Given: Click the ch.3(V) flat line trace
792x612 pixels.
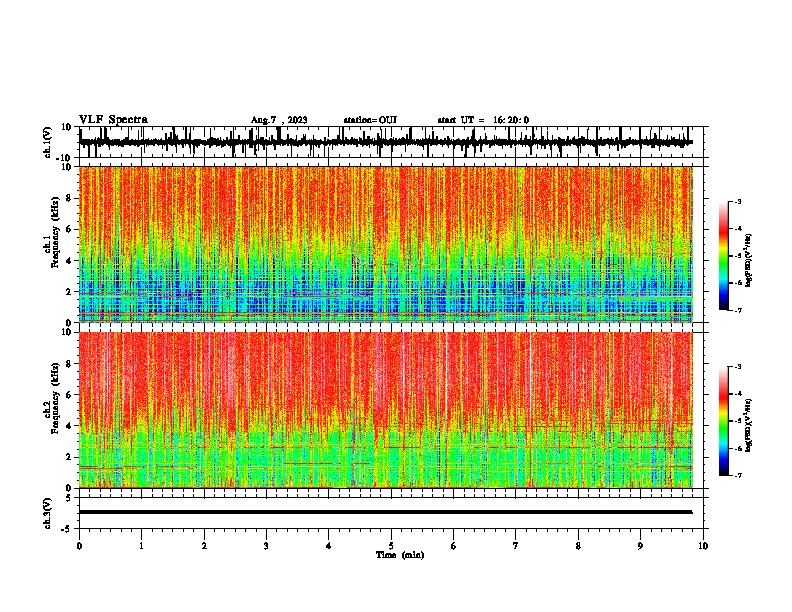Looking at the screenshot, I should 385,512.
